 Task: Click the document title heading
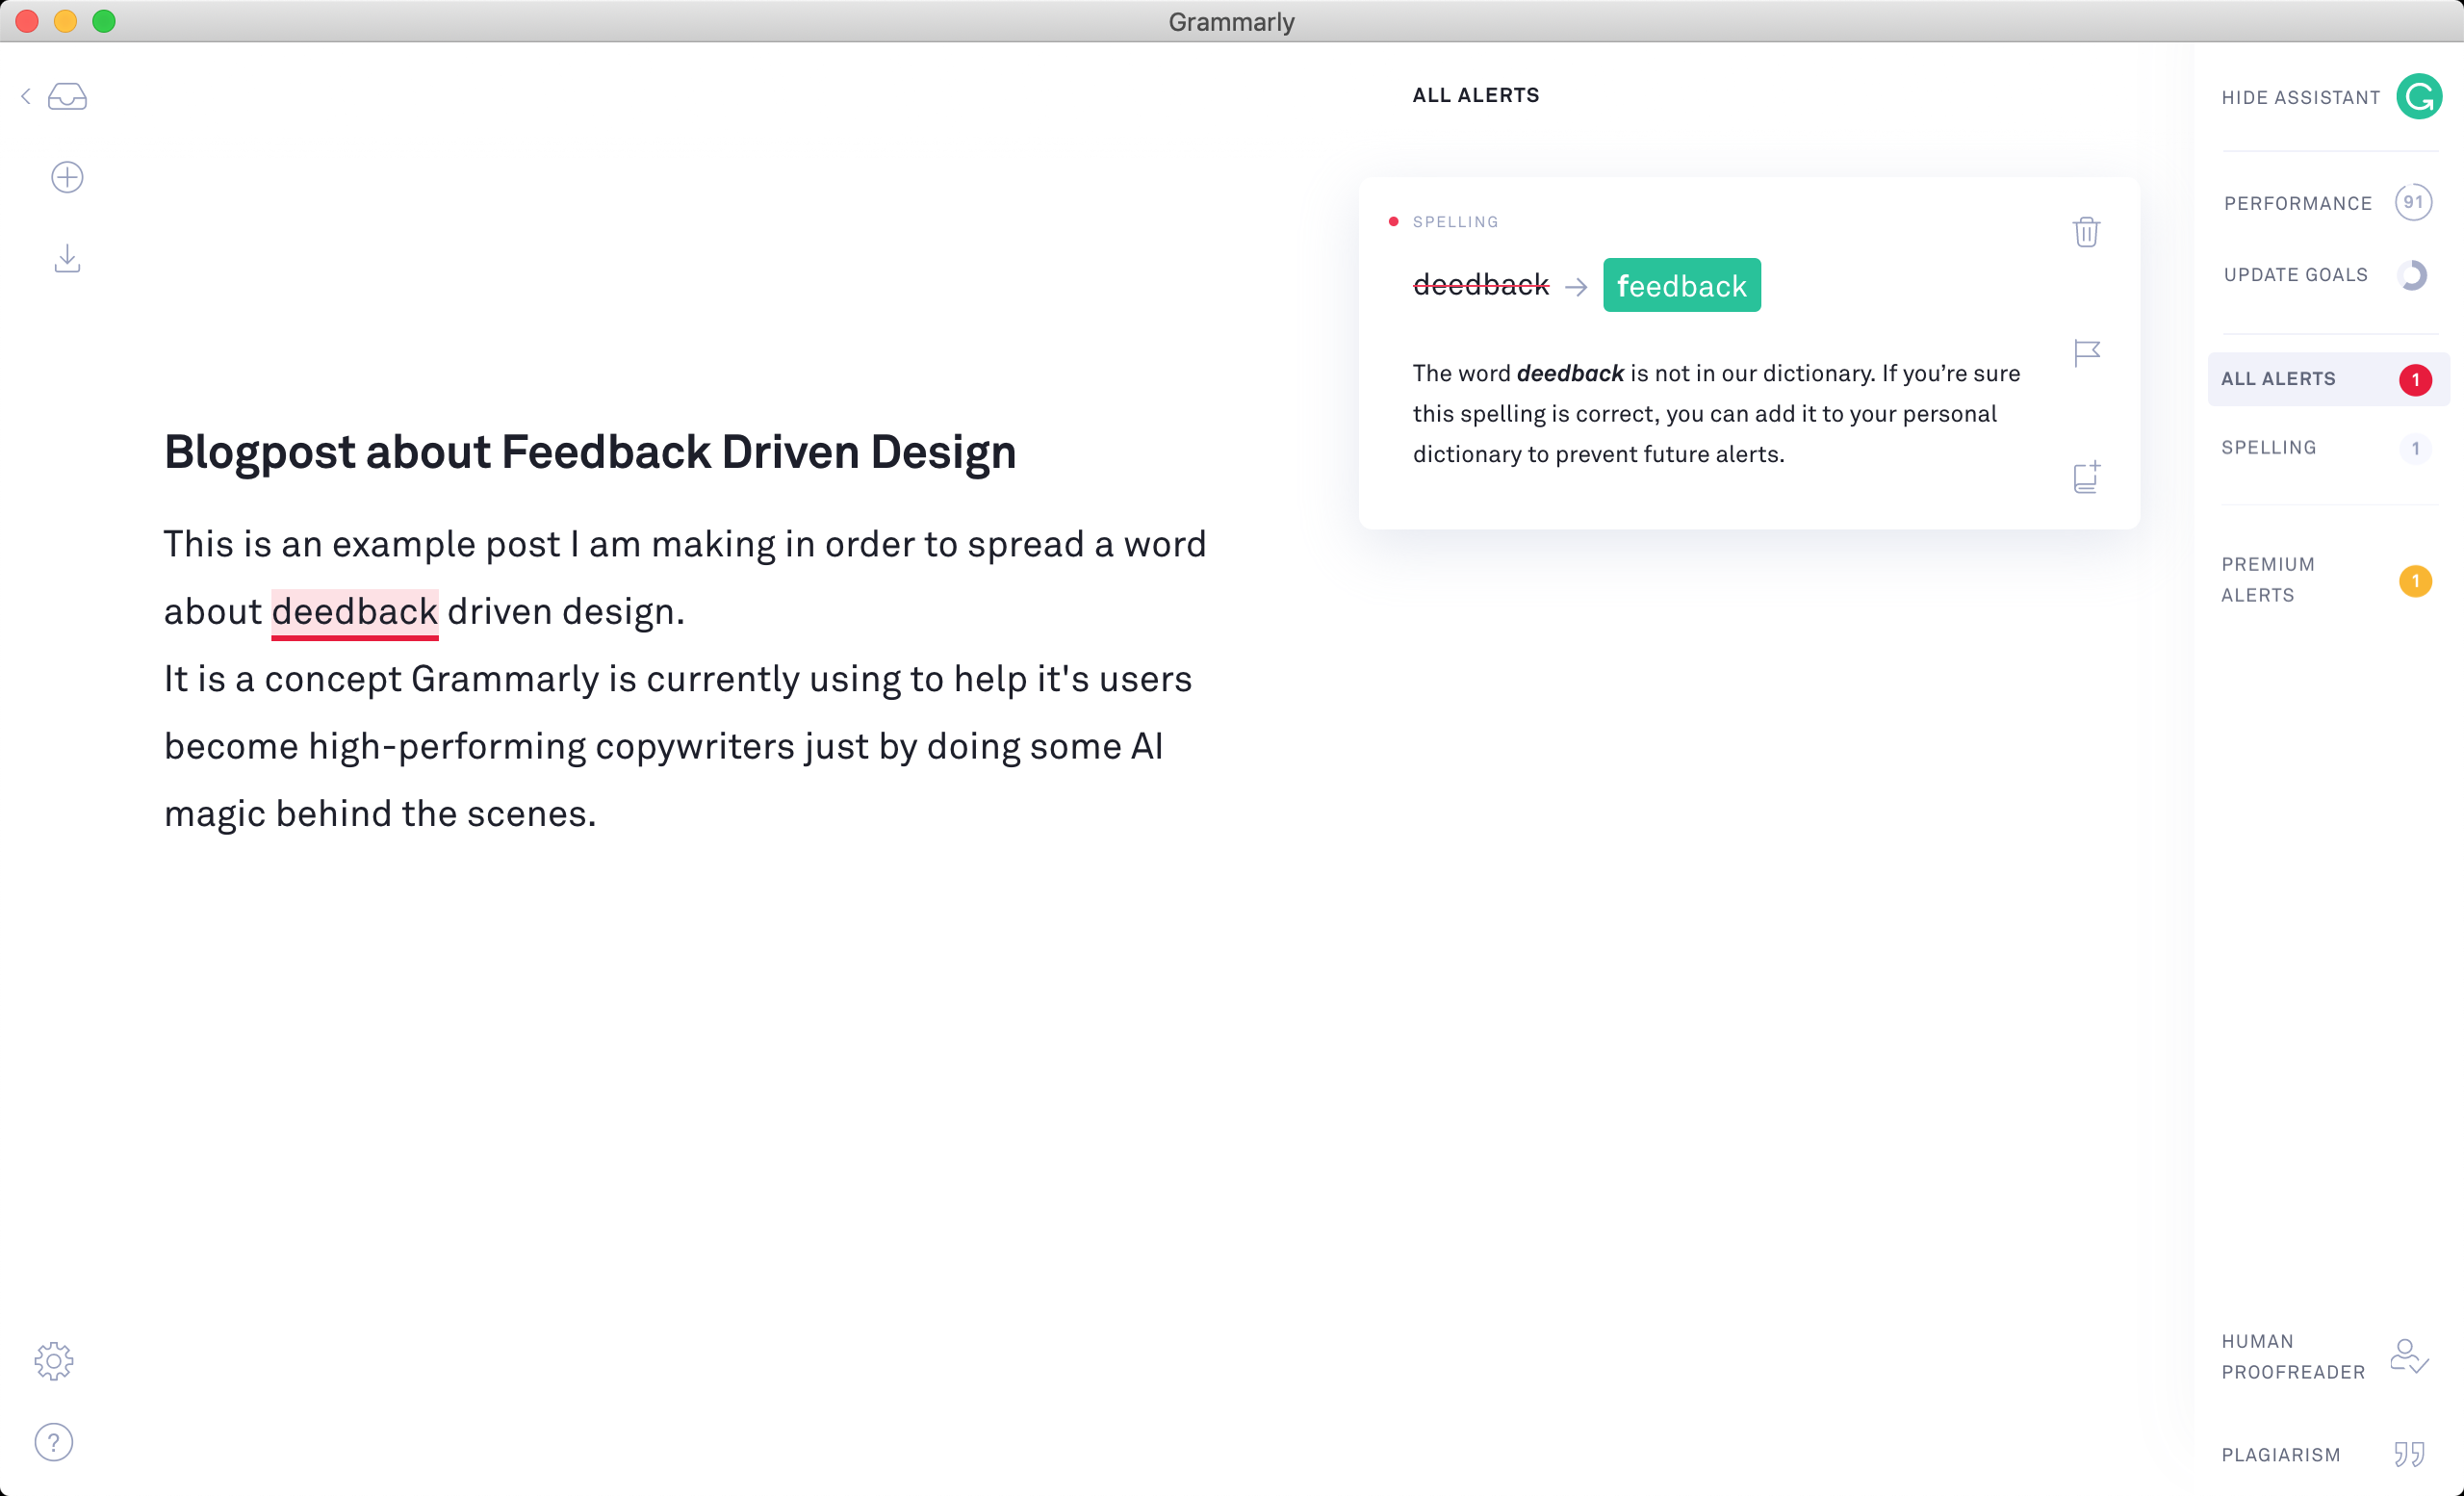589,452
